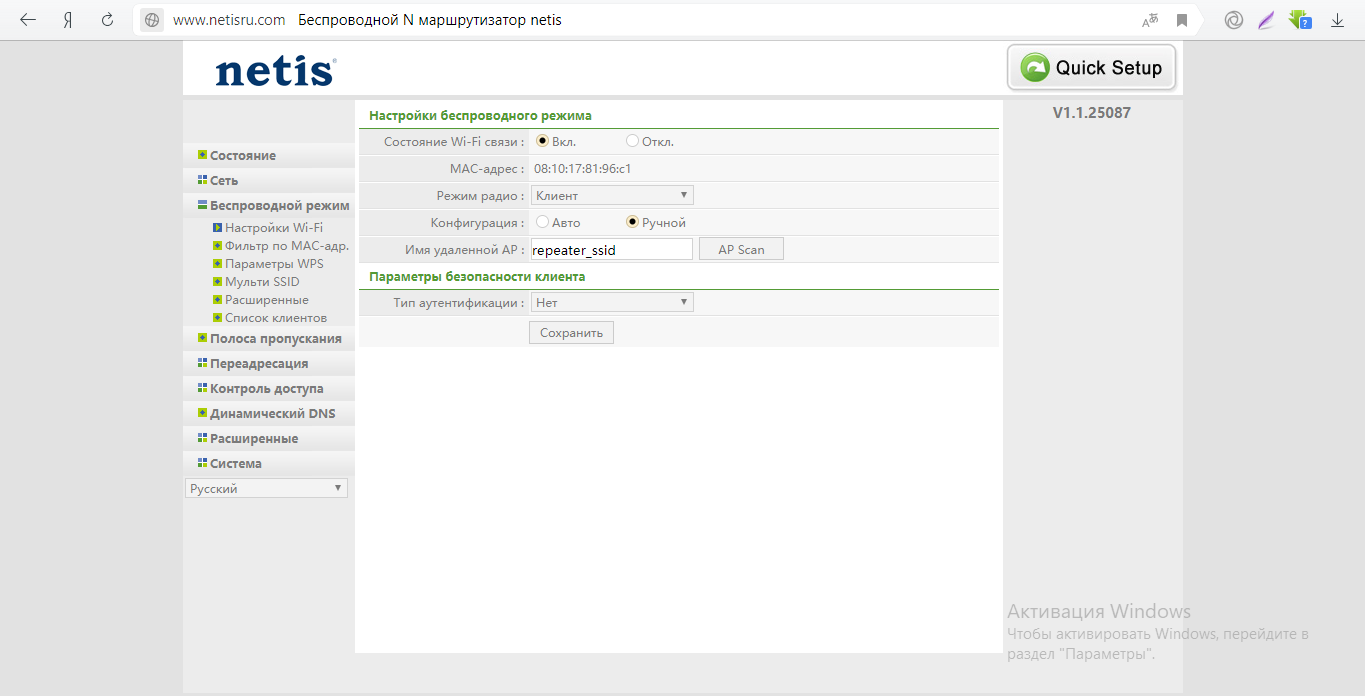
Task: Open Фильтр по МАС-адр. submenu item
Action: [x=287, y=246]
